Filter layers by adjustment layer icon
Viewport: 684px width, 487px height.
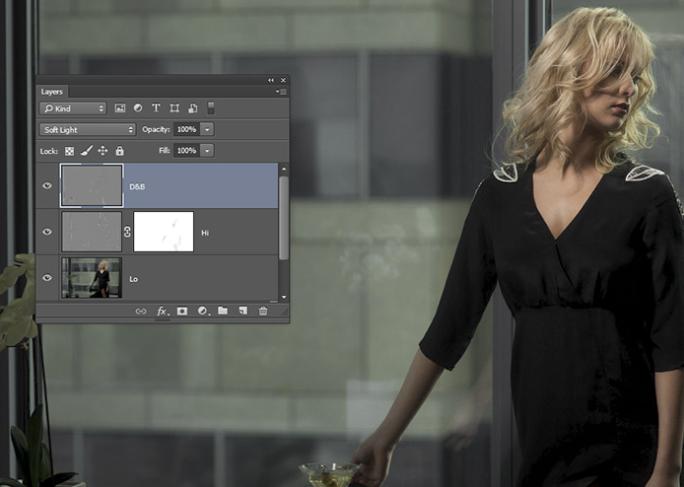coord(138,108)
